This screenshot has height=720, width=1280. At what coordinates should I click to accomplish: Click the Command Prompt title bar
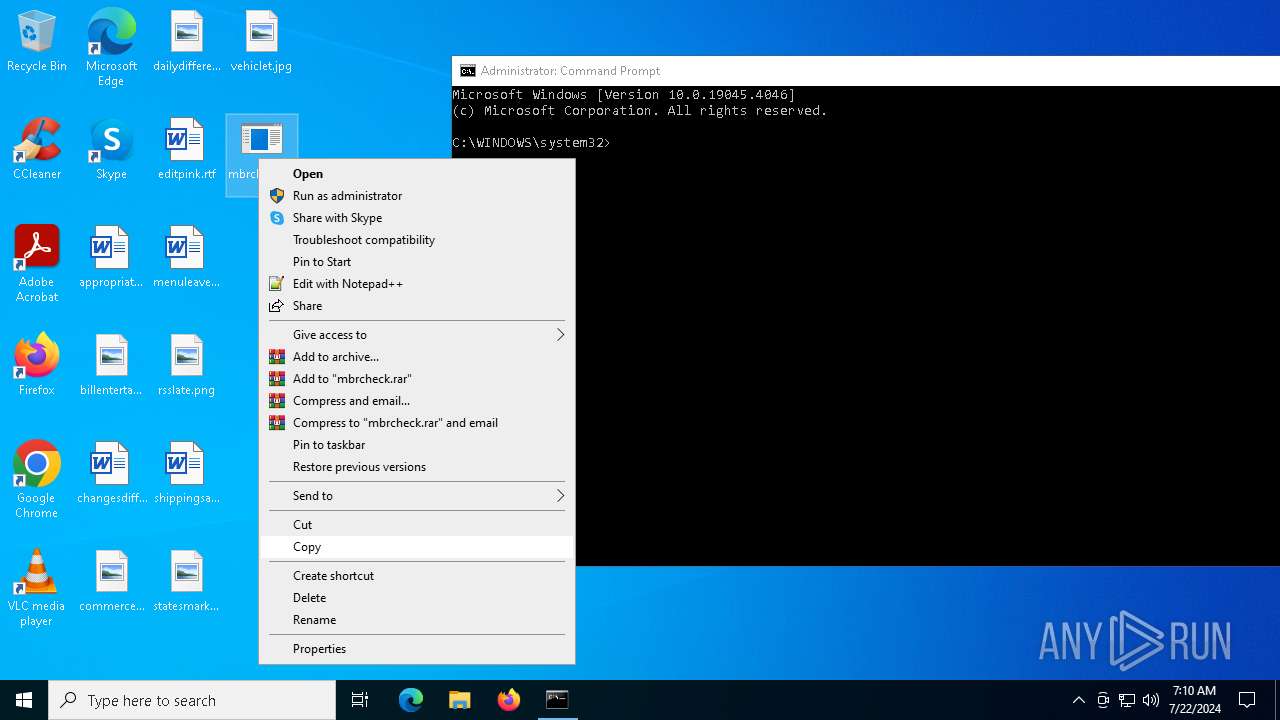[x=866, y=71]
